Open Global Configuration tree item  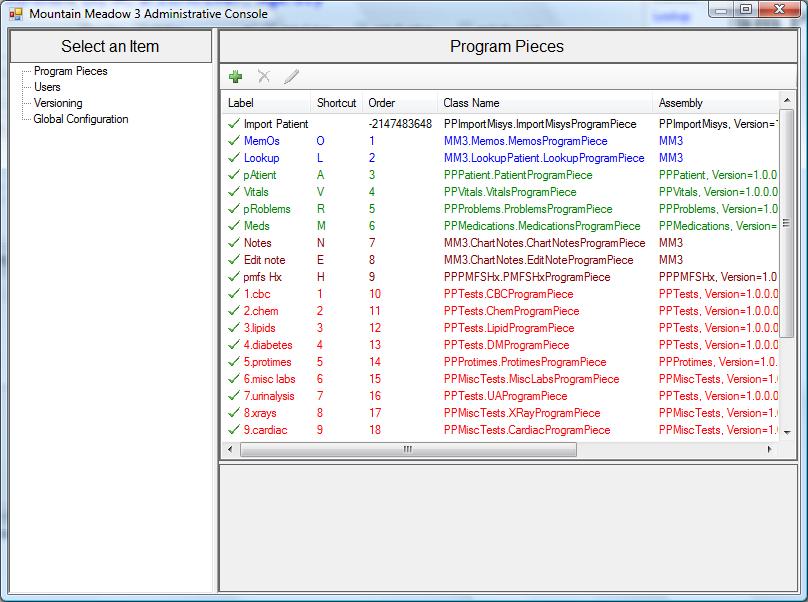coord(80,119)
